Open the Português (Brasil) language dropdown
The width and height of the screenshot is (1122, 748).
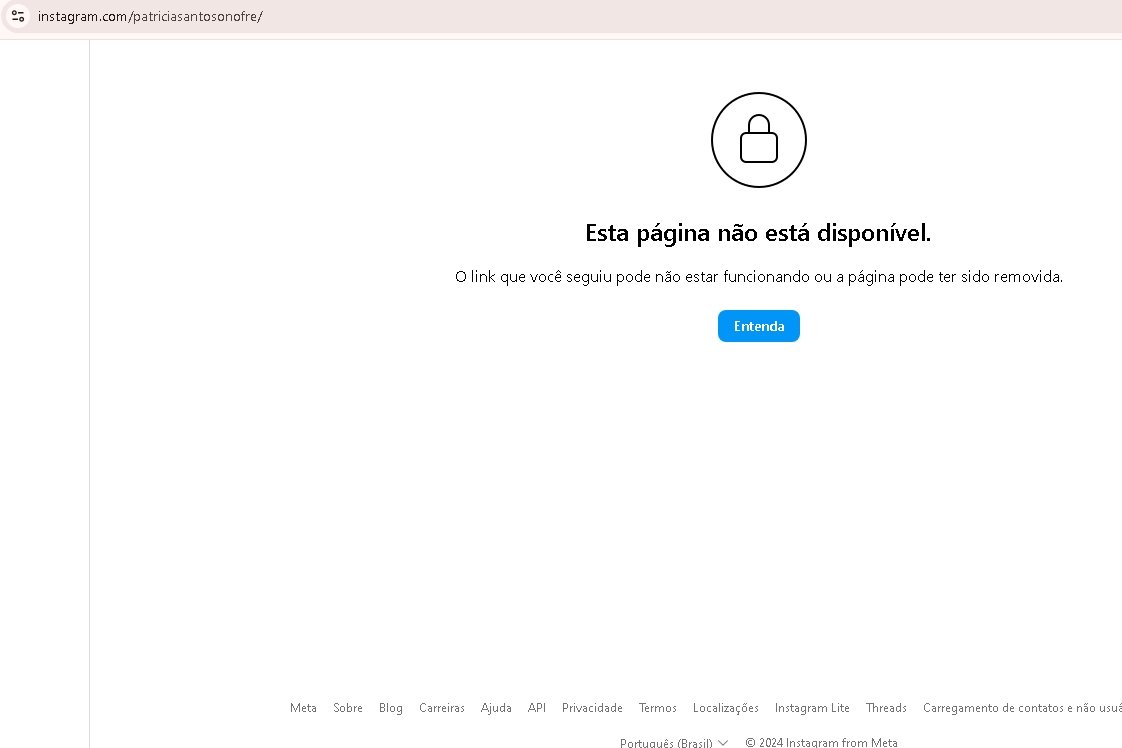pyautogui.click(x=673, y=743)
